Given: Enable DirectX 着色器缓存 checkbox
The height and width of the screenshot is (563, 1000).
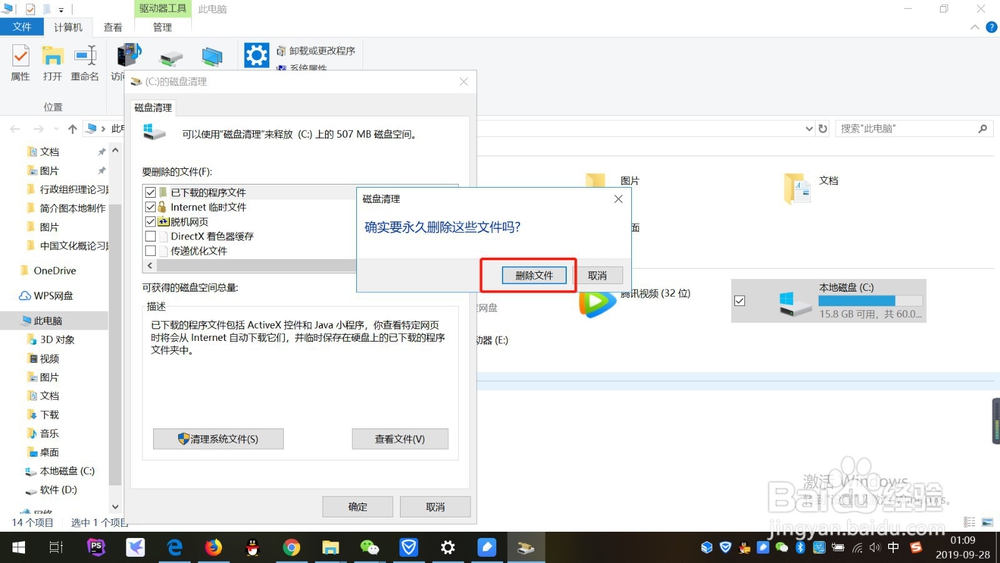Looking at the screenshot, I should [x=151, y=236].
